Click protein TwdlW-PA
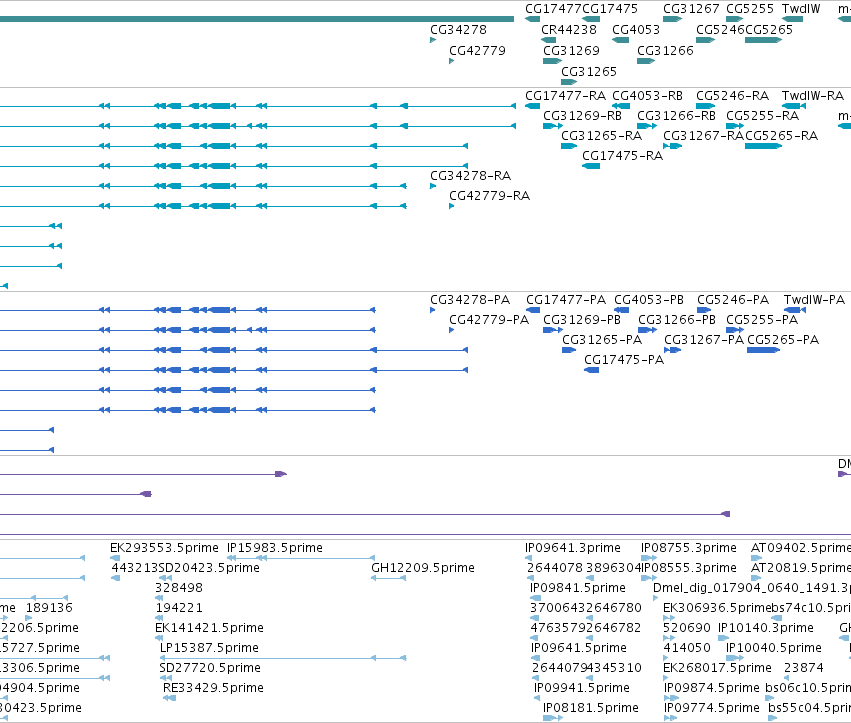851x723 pixels. (x=815, y=300)
